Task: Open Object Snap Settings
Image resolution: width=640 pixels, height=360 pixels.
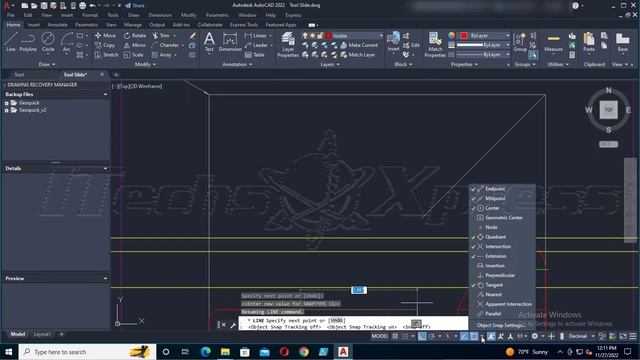Action: (x=500, y=325)
